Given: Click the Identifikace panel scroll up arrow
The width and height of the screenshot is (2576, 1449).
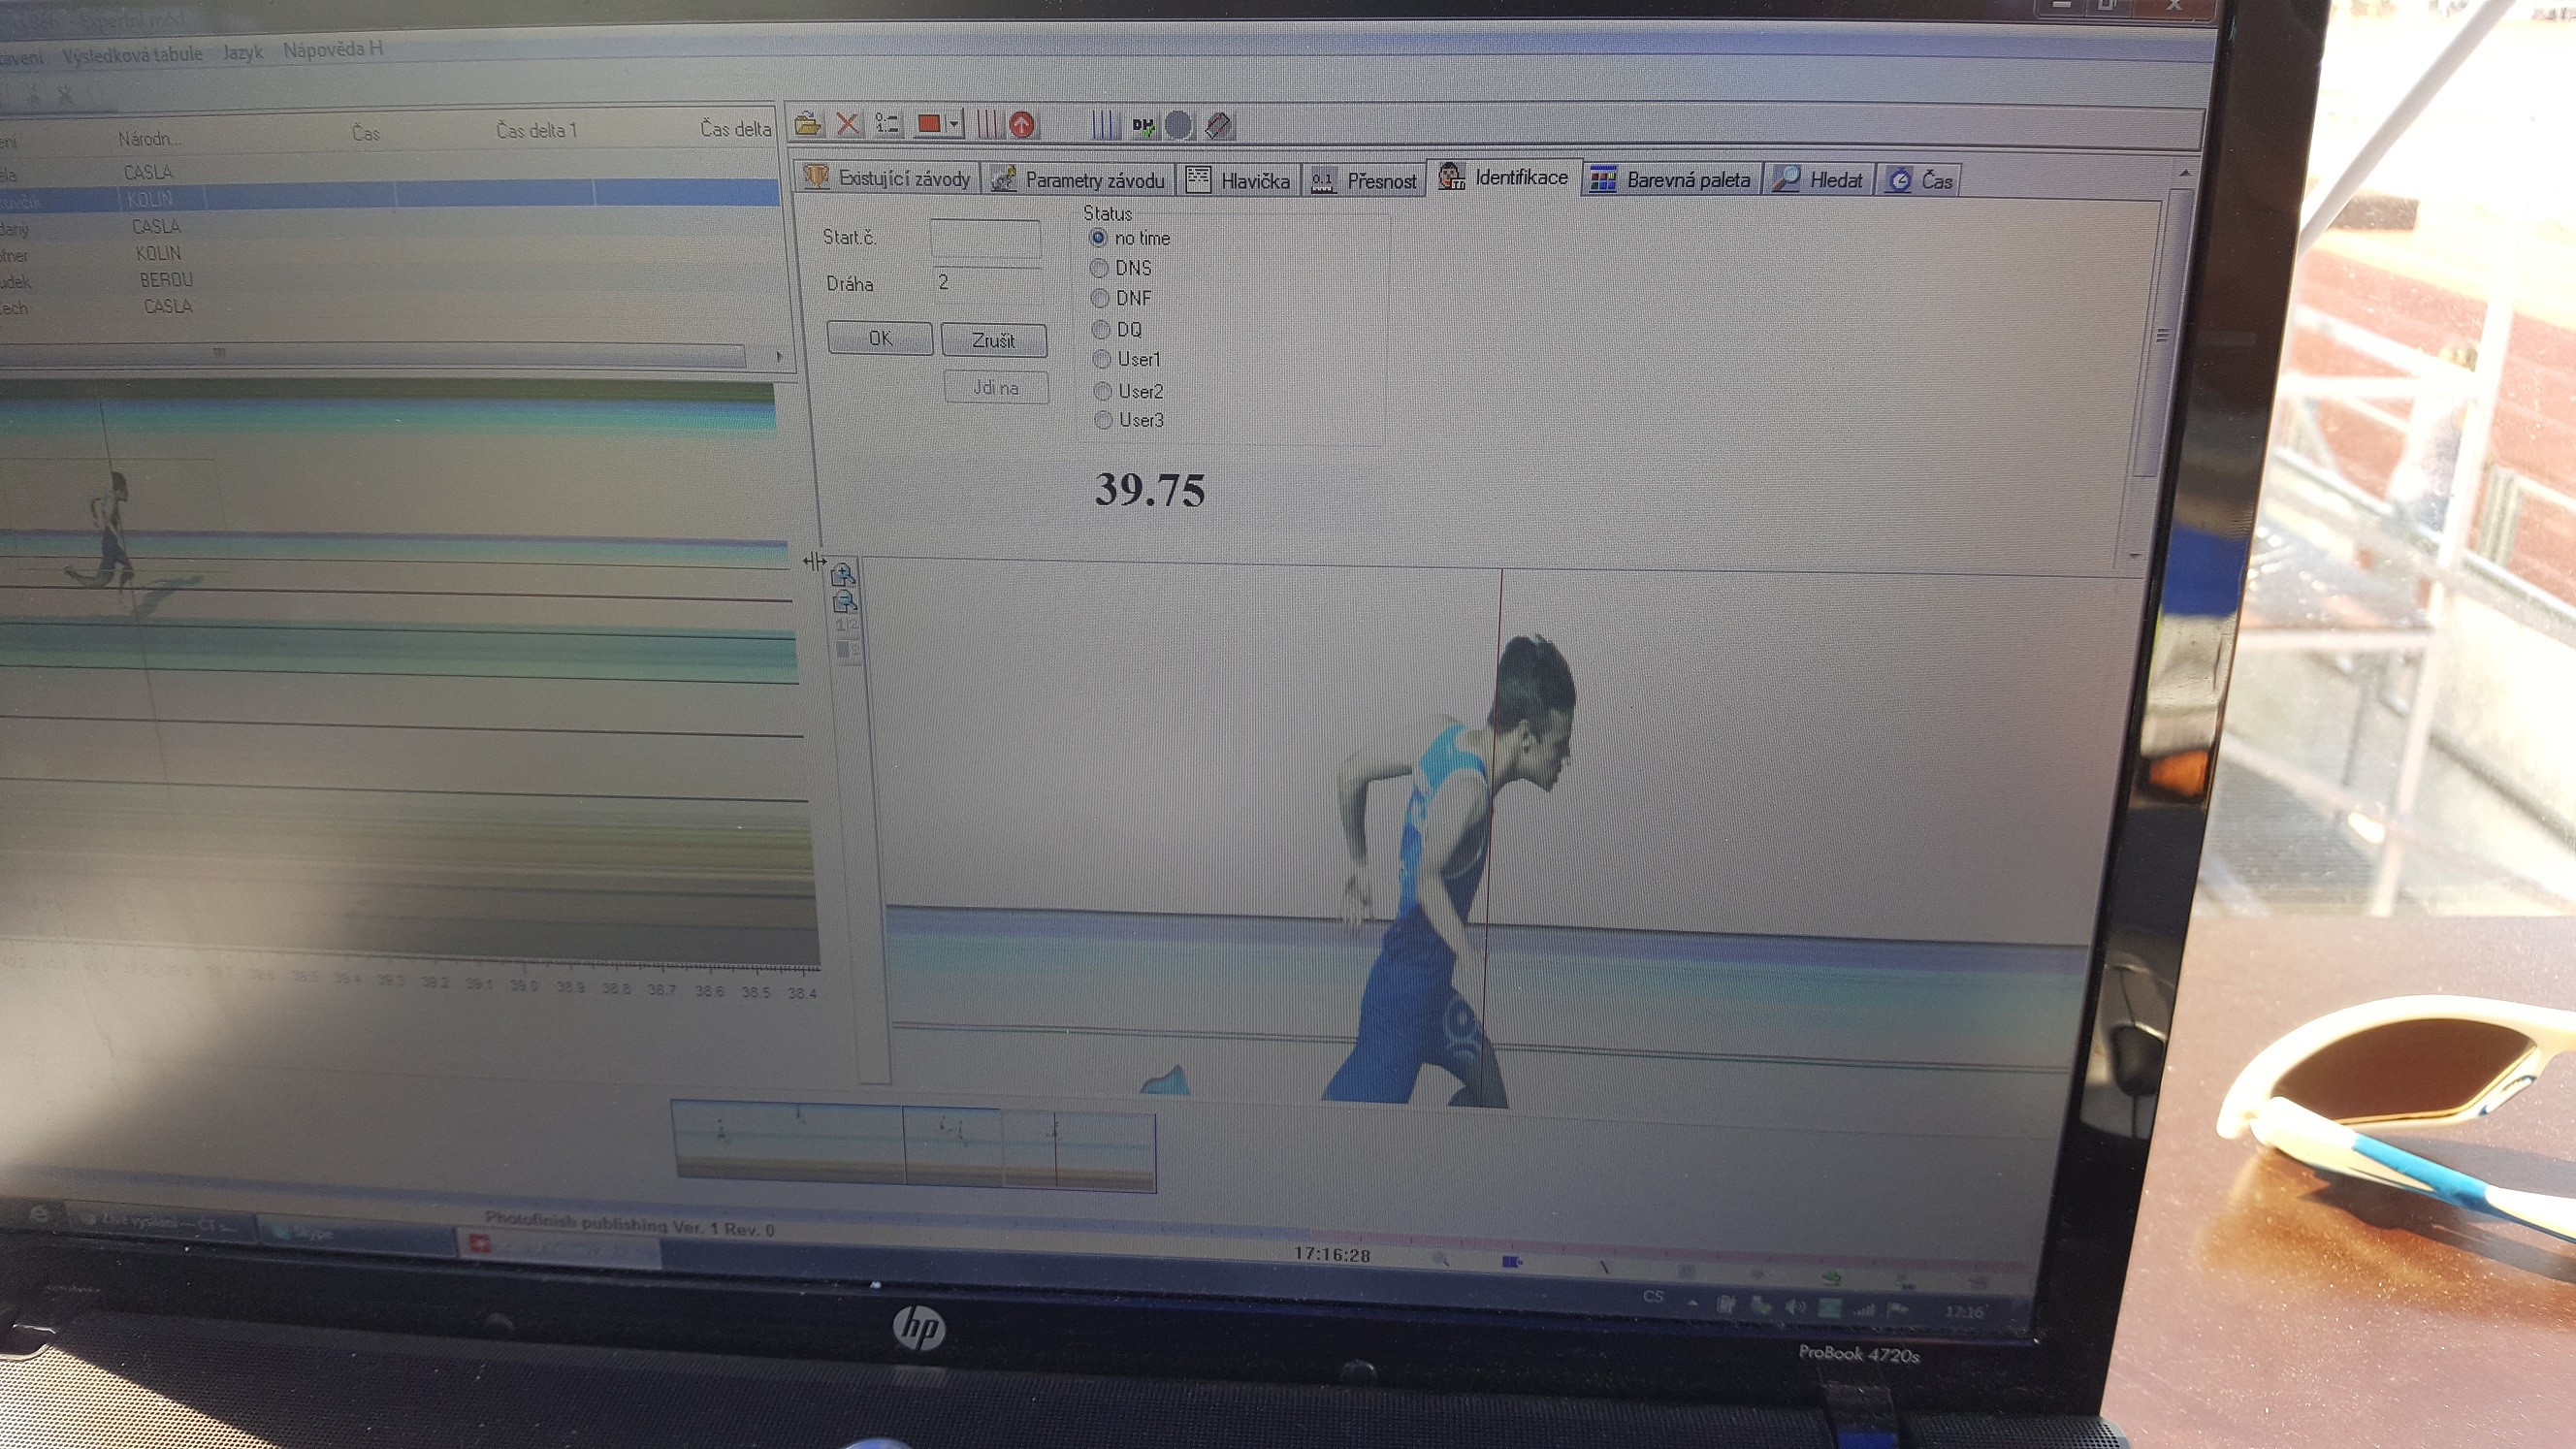Looking at the screenshot, I should tap(2184, 173).
